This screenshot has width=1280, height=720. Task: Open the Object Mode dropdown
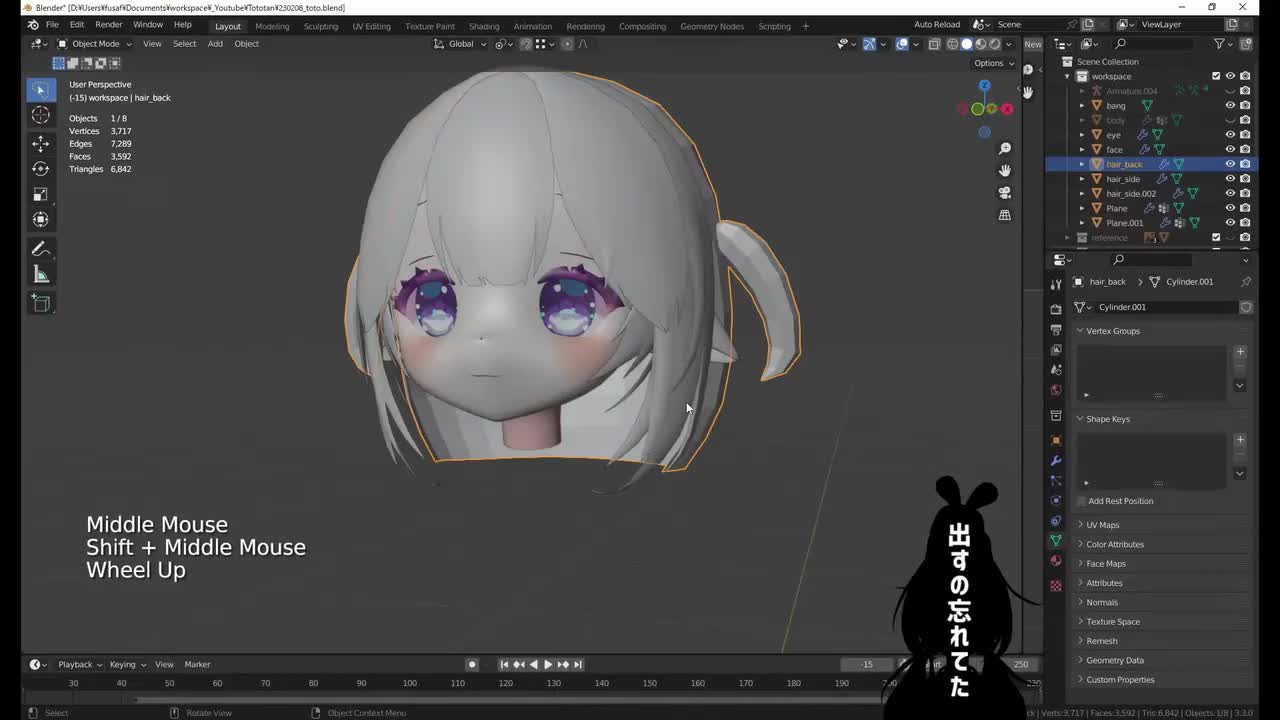pos(94,44)
